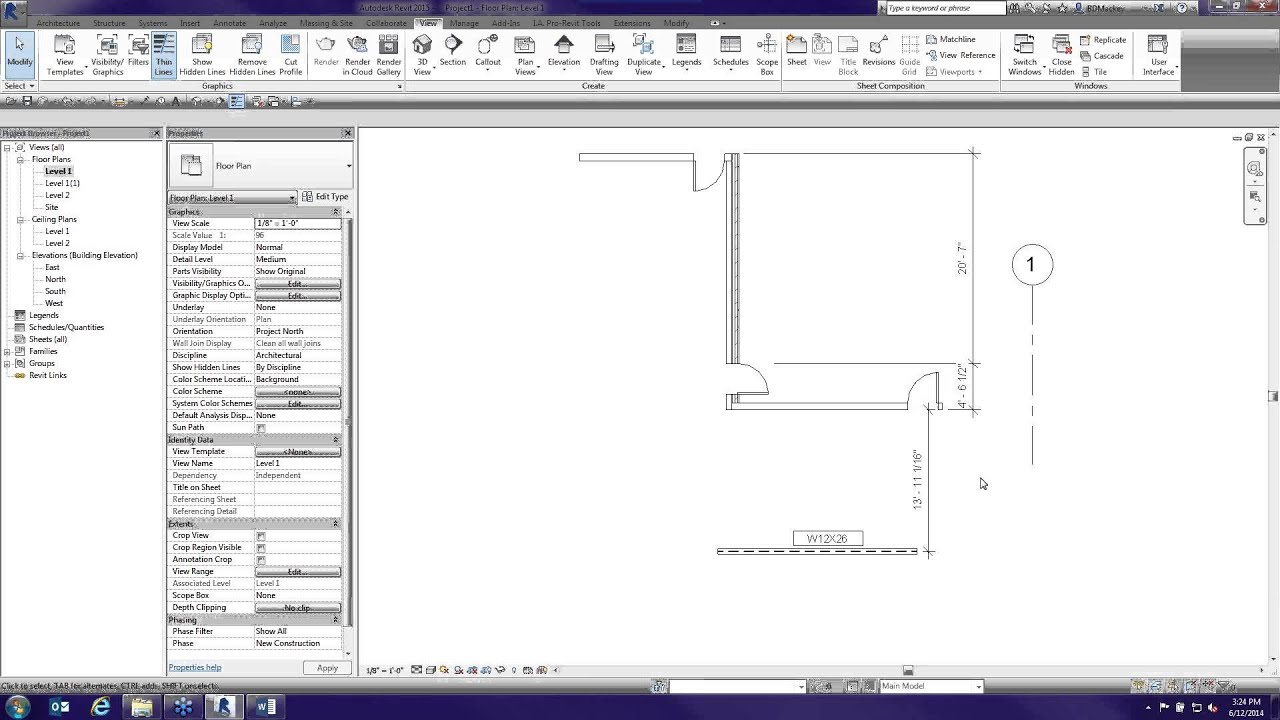Open Internet Explorer from the taskbar
The width and height of the screenshot is (1280, 720).
(x=101, y=707)
